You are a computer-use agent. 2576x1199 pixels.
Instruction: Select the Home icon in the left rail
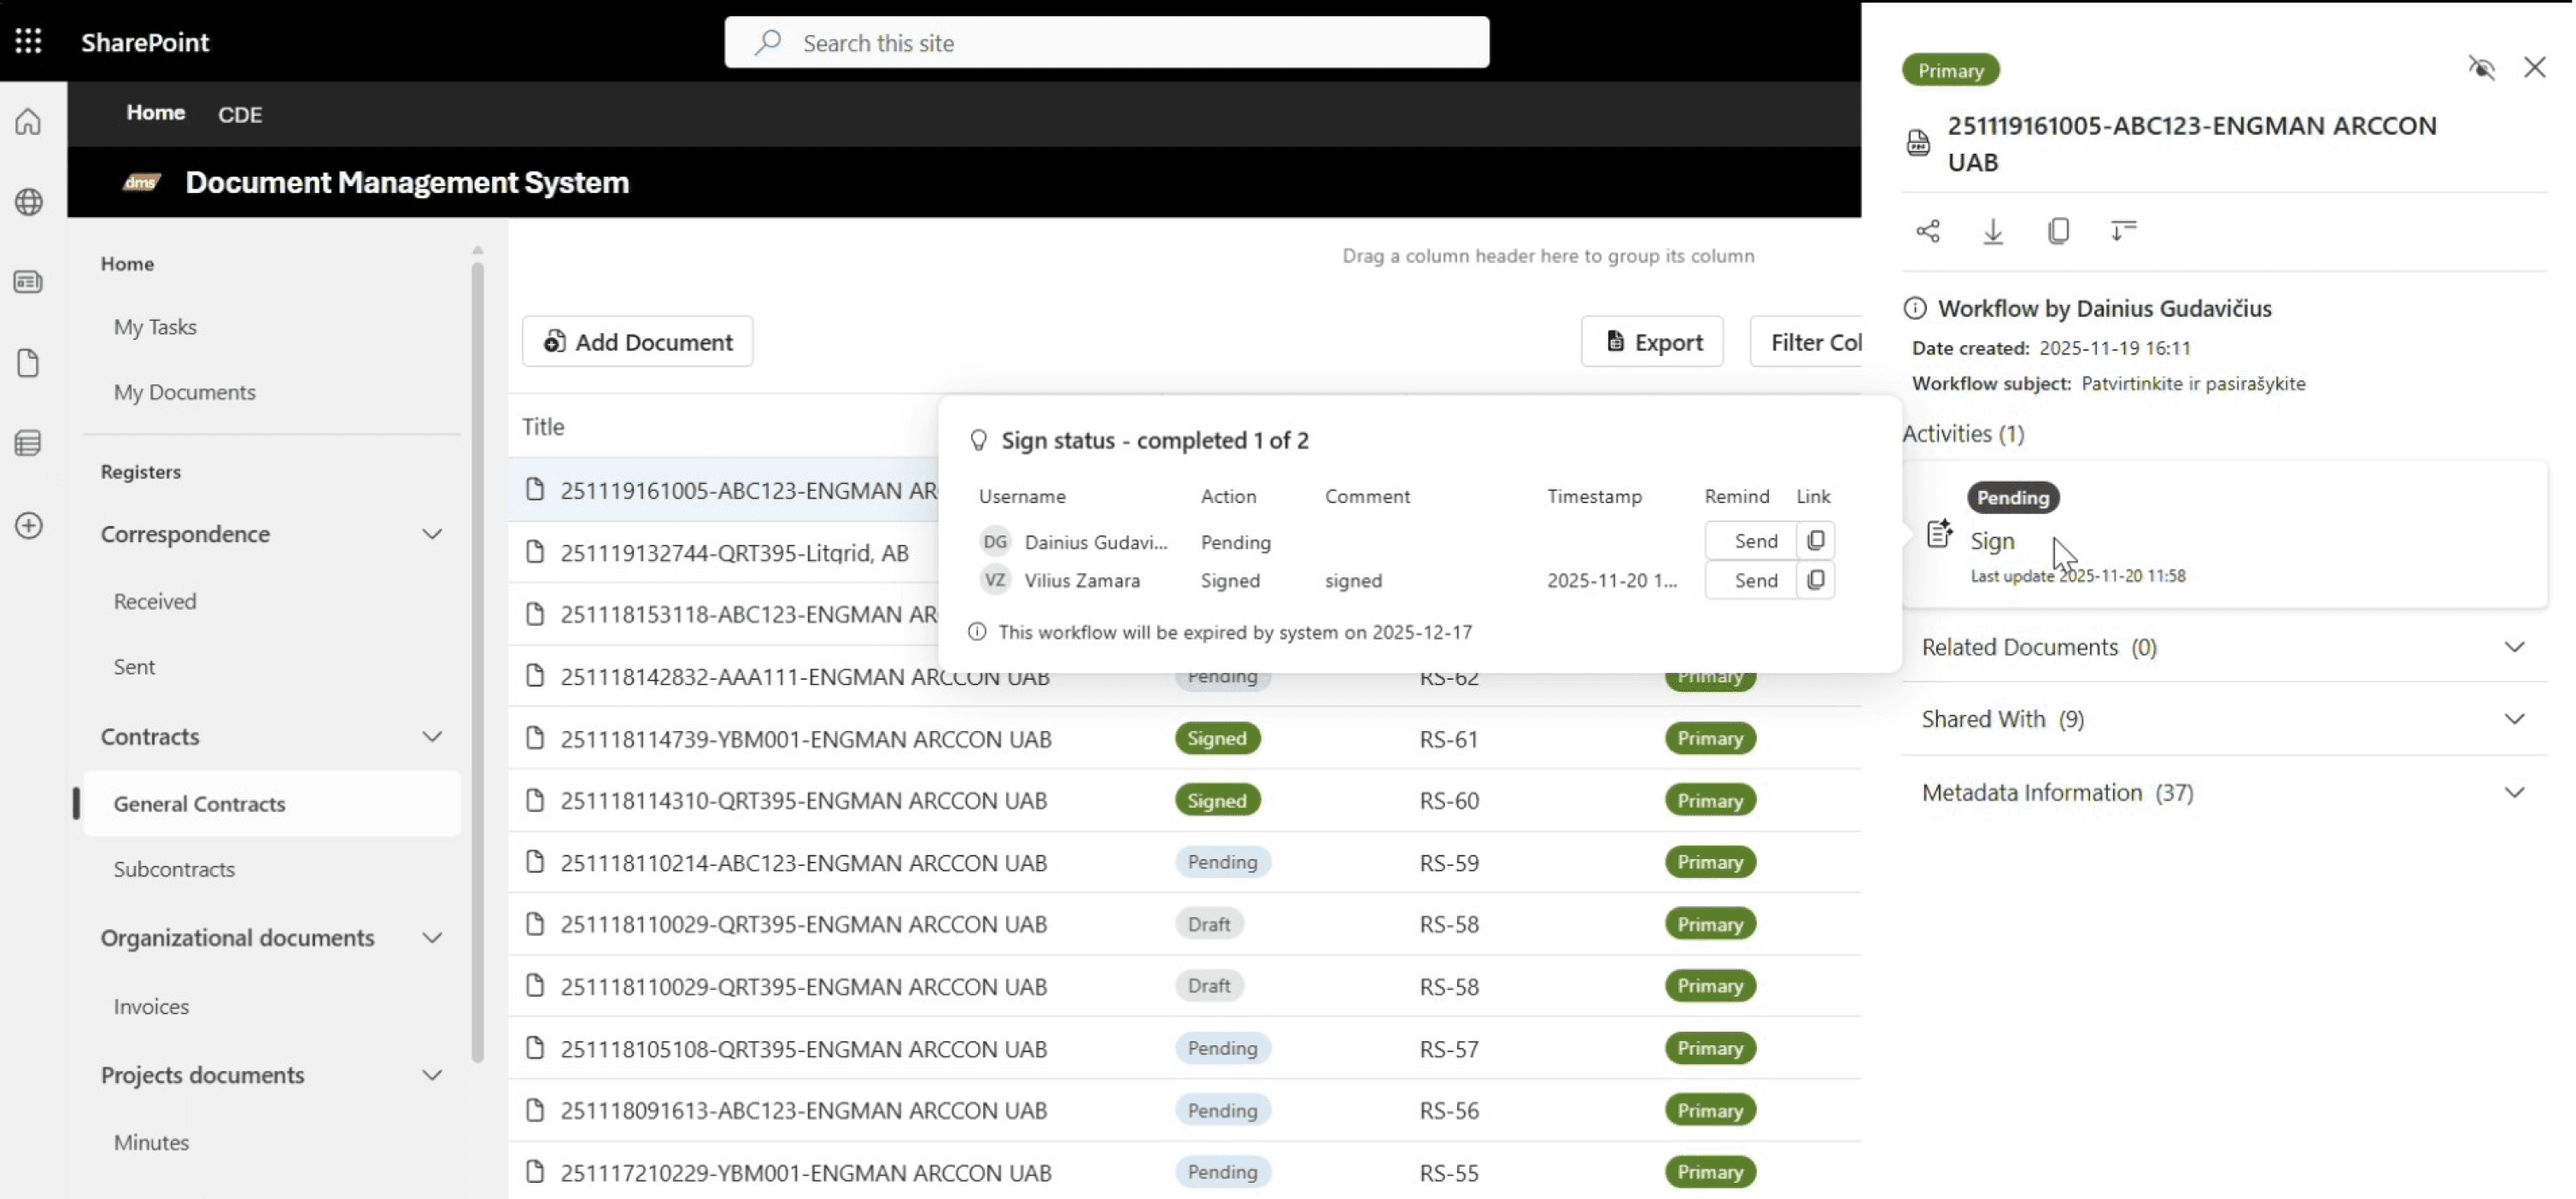pyautogui.click(x=28, y=121)
